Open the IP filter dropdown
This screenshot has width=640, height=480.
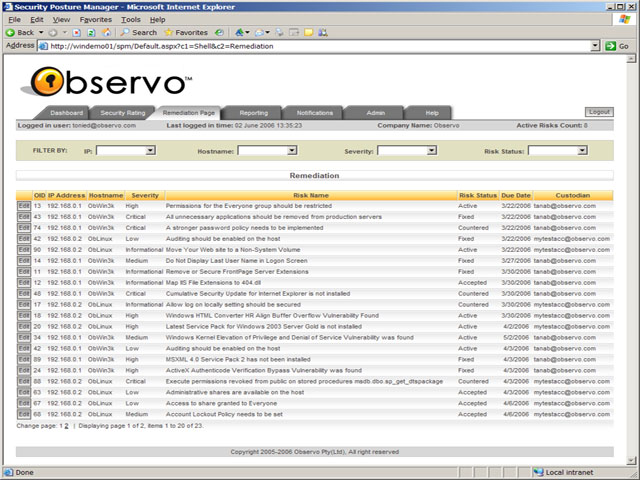click(150, 151)
